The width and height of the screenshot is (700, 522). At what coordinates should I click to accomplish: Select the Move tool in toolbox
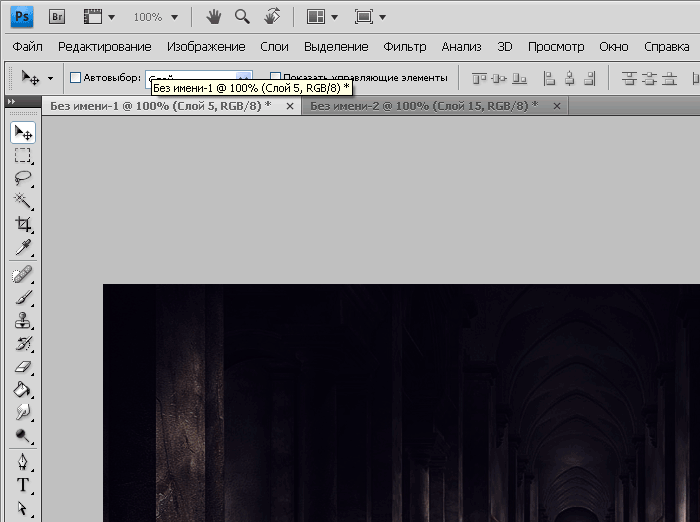(x=22, y=132)
